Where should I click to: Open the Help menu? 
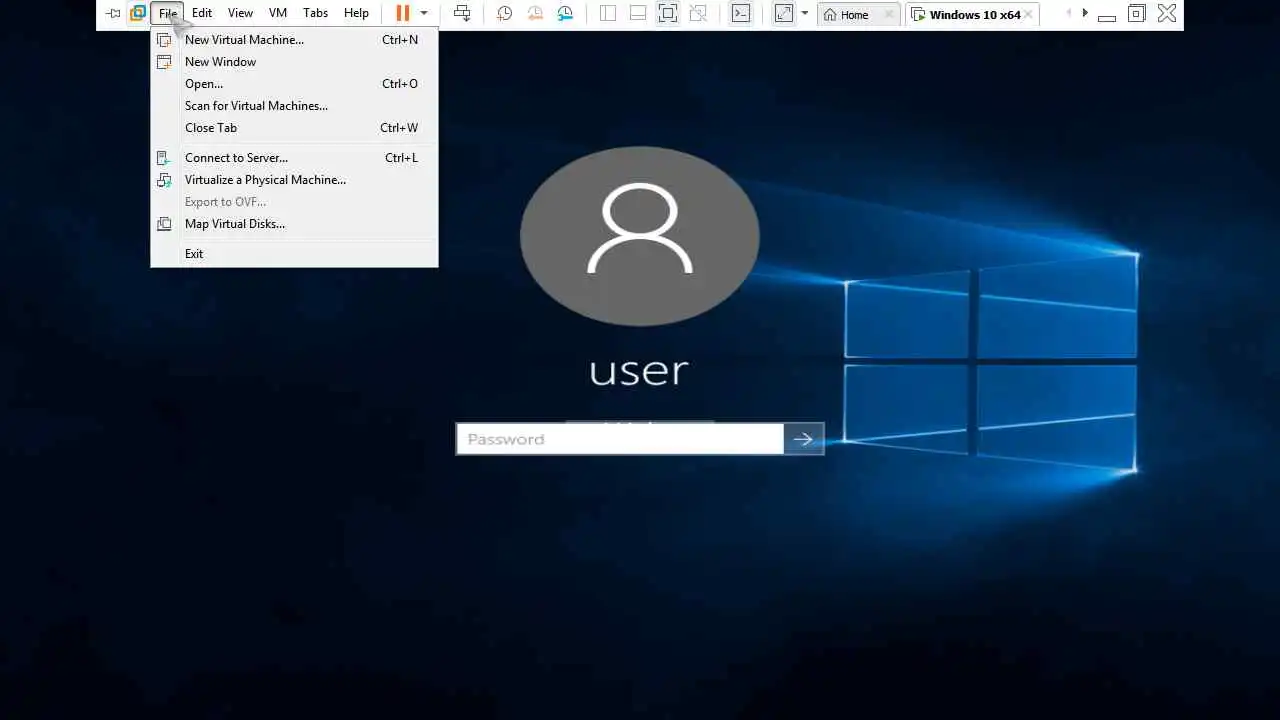(356, 13)
